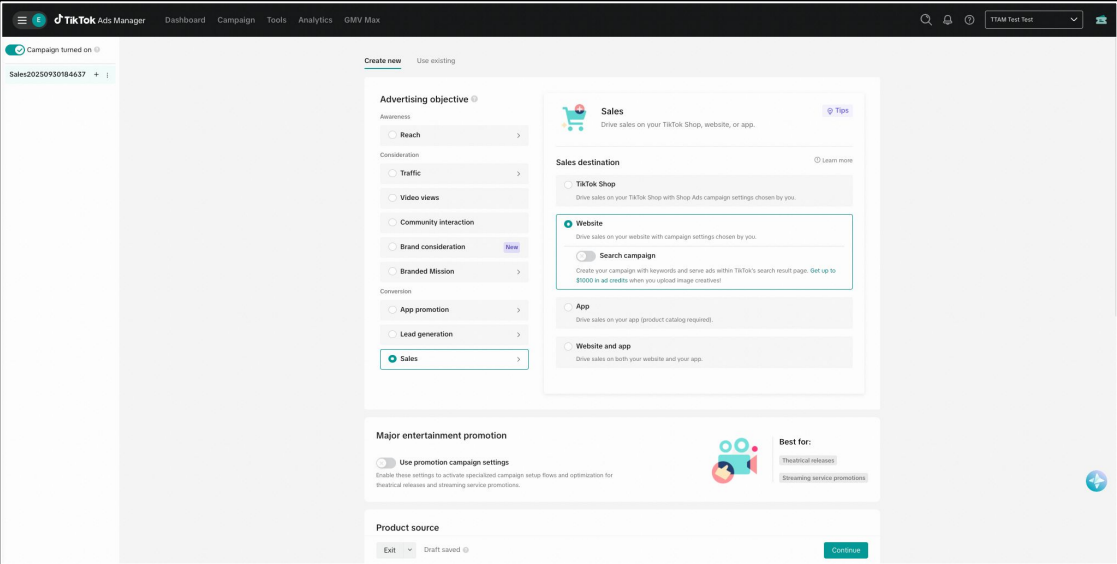Select the Brand consideration objective
This screenshot has height=564, width=1117.
click(454, 247)
